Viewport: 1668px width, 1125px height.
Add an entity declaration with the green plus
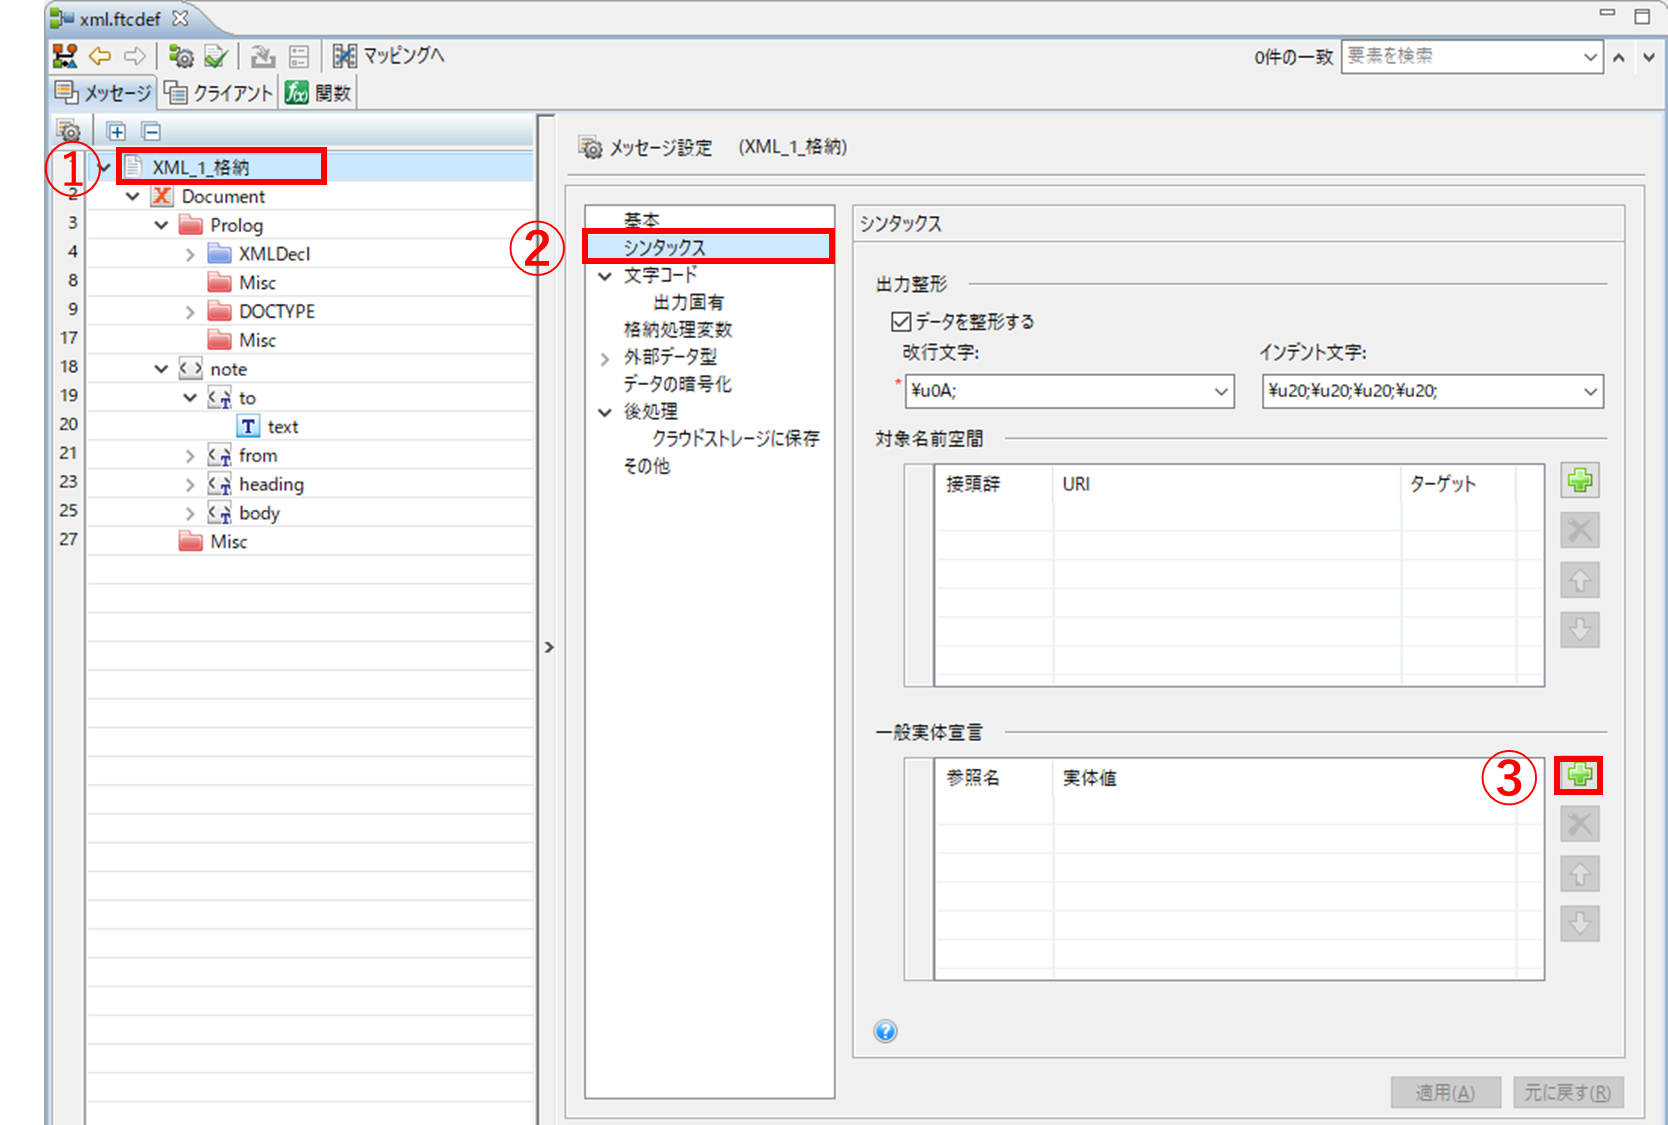pyautogui.click(x=1579, y=775)
